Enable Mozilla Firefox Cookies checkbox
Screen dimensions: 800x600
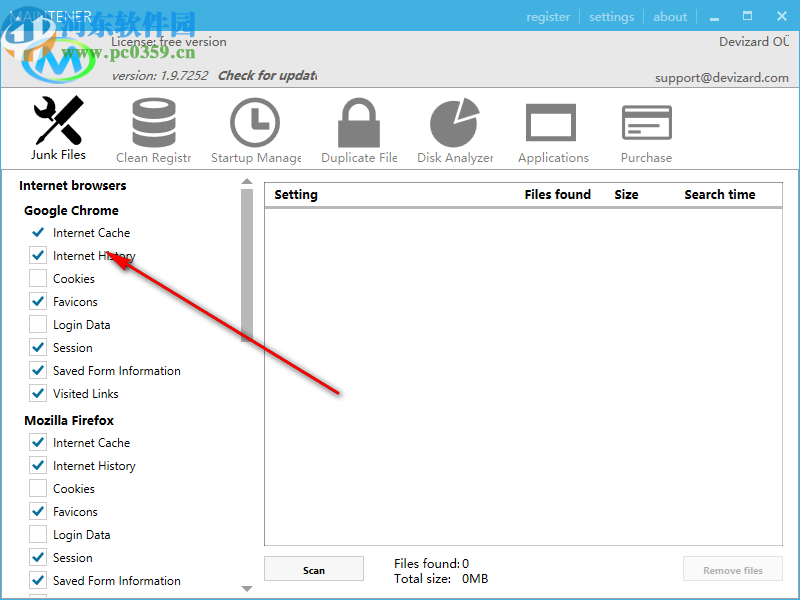point(38,488)
